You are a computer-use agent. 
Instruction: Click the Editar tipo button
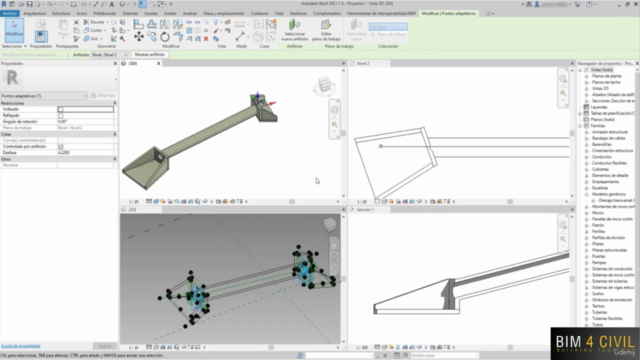pyautogui.click(x=103, y=96)
